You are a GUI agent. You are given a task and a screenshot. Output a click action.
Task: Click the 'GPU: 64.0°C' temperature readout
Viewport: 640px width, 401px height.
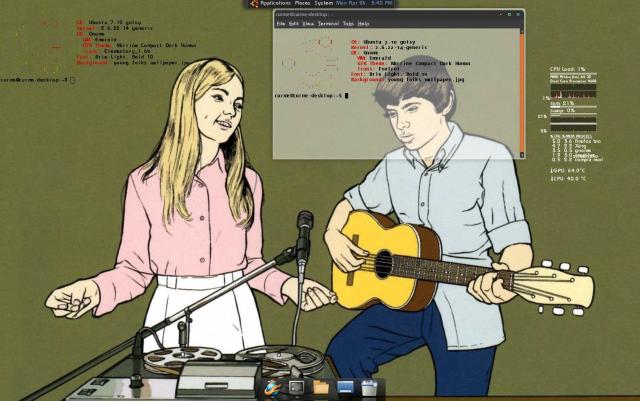pos(568,170)
